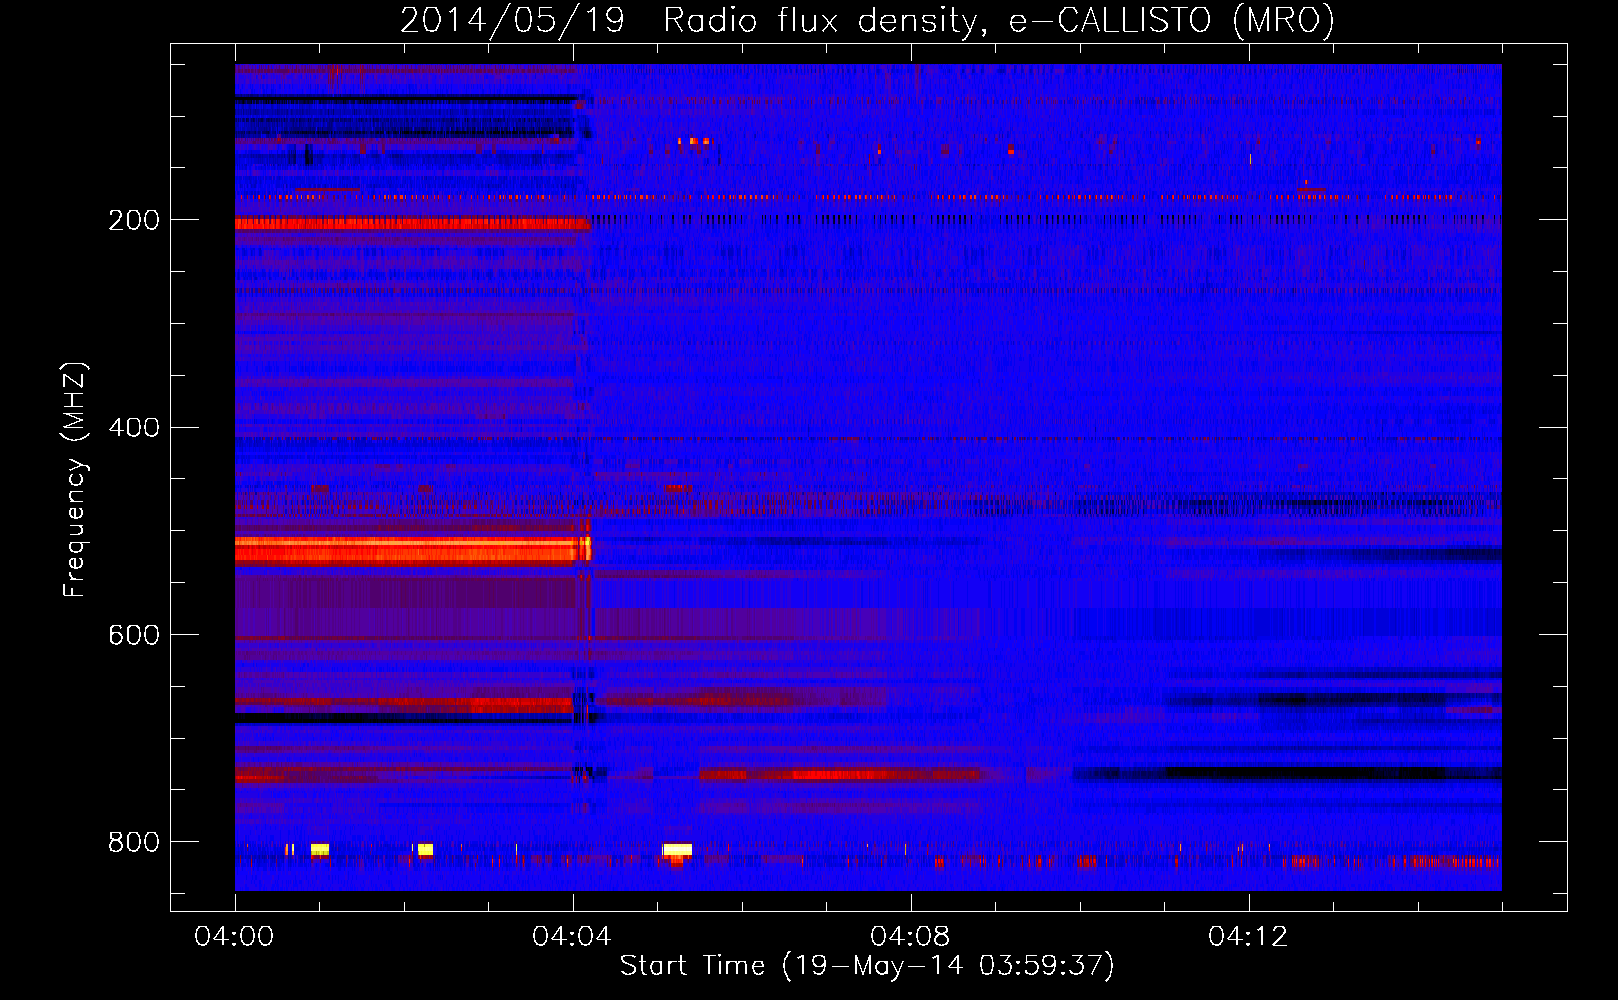1618x1000 pixels.
Task: Click the 04:08 time tick label
Action: click(x=910, y=936)
